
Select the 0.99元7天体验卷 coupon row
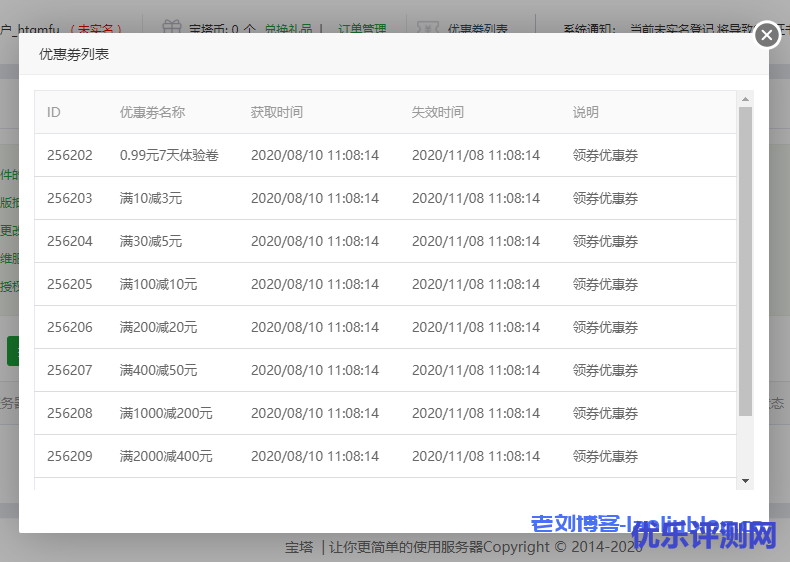[169, 155]
